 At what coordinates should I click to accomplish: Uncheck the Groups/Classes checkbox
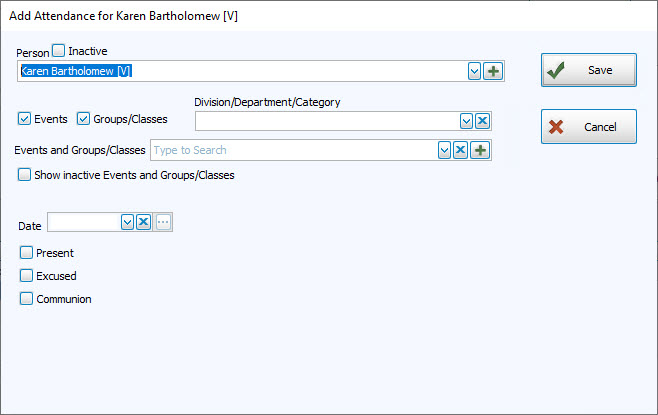84,119
